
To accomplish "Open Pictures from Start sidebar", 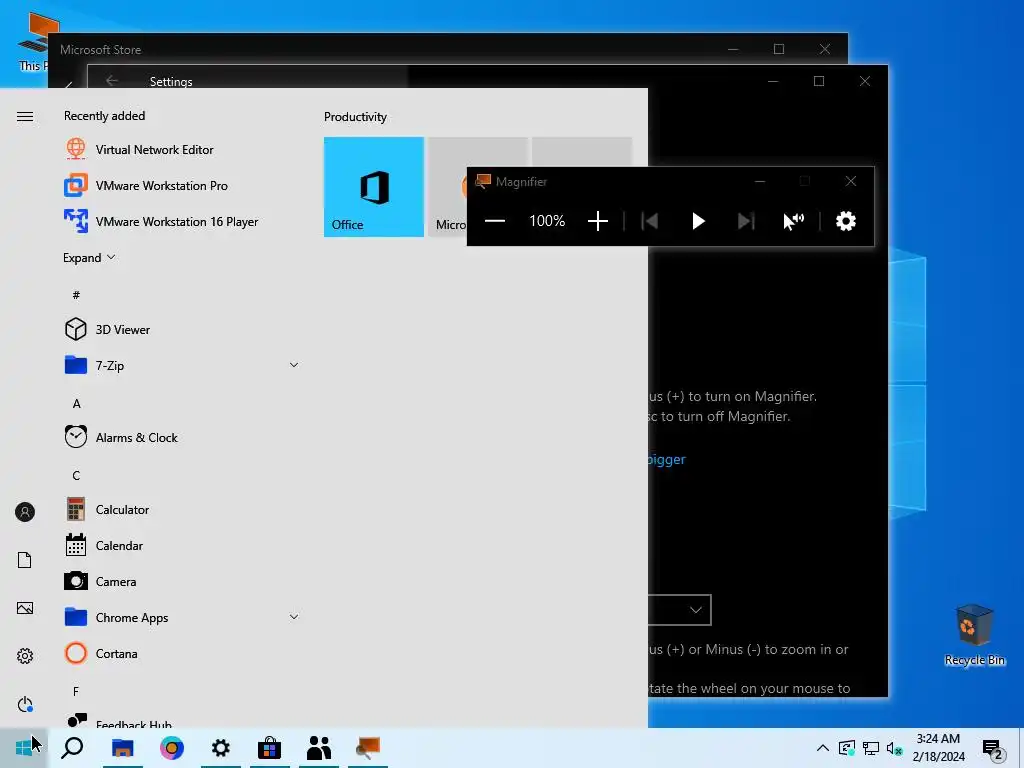I will click(x=25, y=608).
